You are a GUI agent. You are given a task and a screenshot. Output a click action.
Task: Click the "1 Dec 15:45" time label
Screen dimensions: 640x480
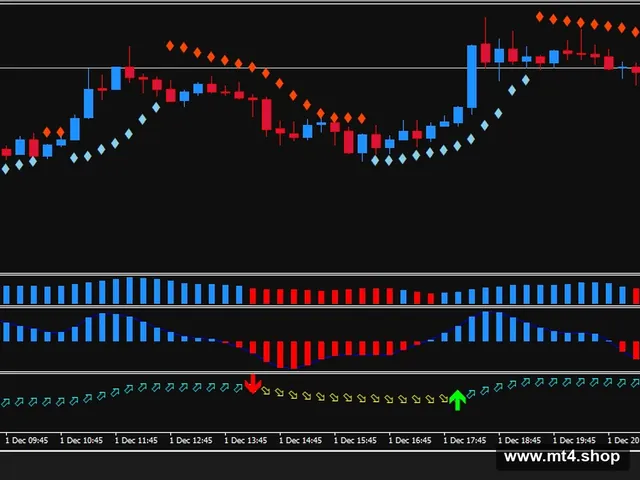tap(355, 440)
